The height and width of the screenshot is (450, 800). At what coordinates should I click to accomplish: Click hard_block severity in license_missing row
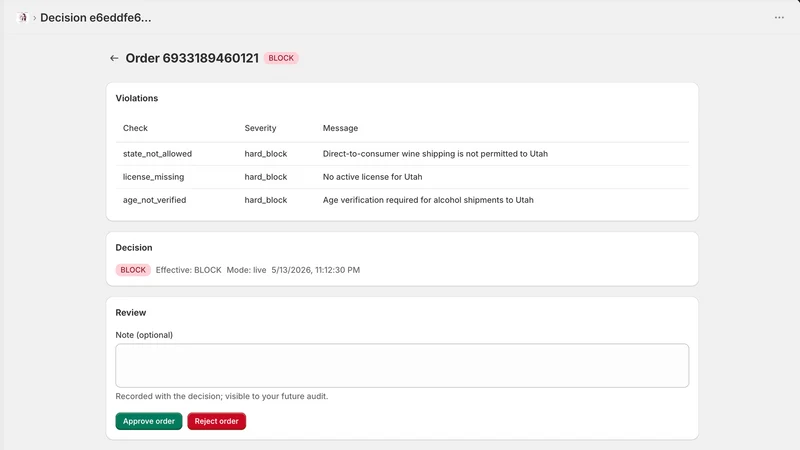(266, 177)
